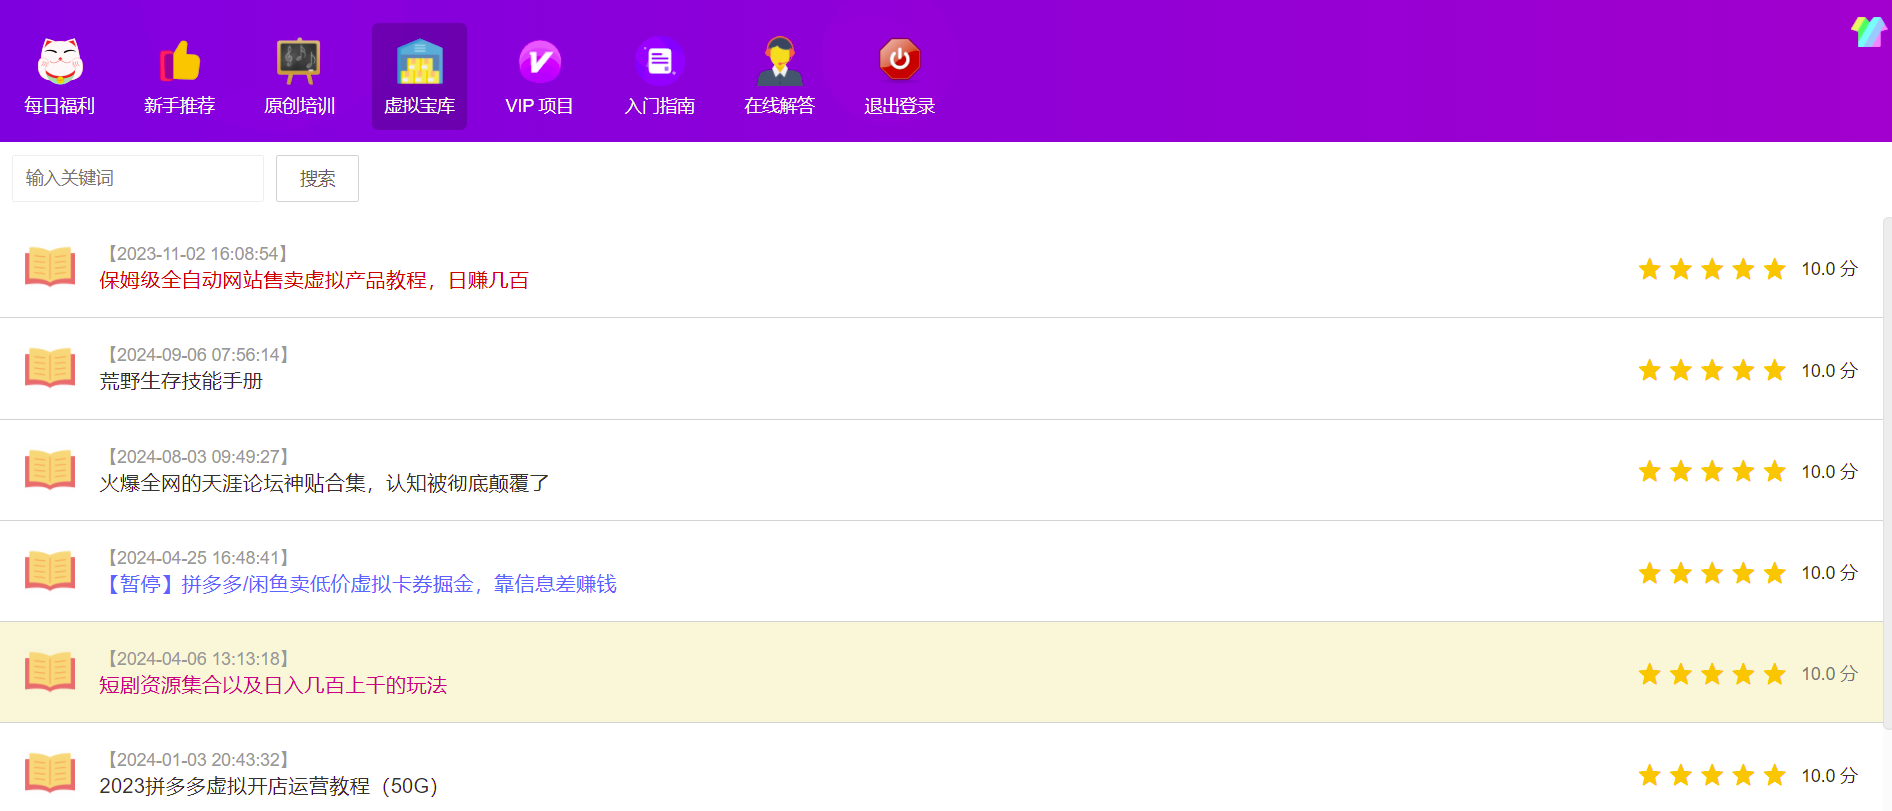Open 保姆级全自动网站售卖虚拟产品教程 article
The height and width of the screenshot is (811, 1892).
(x=314, y=281)
